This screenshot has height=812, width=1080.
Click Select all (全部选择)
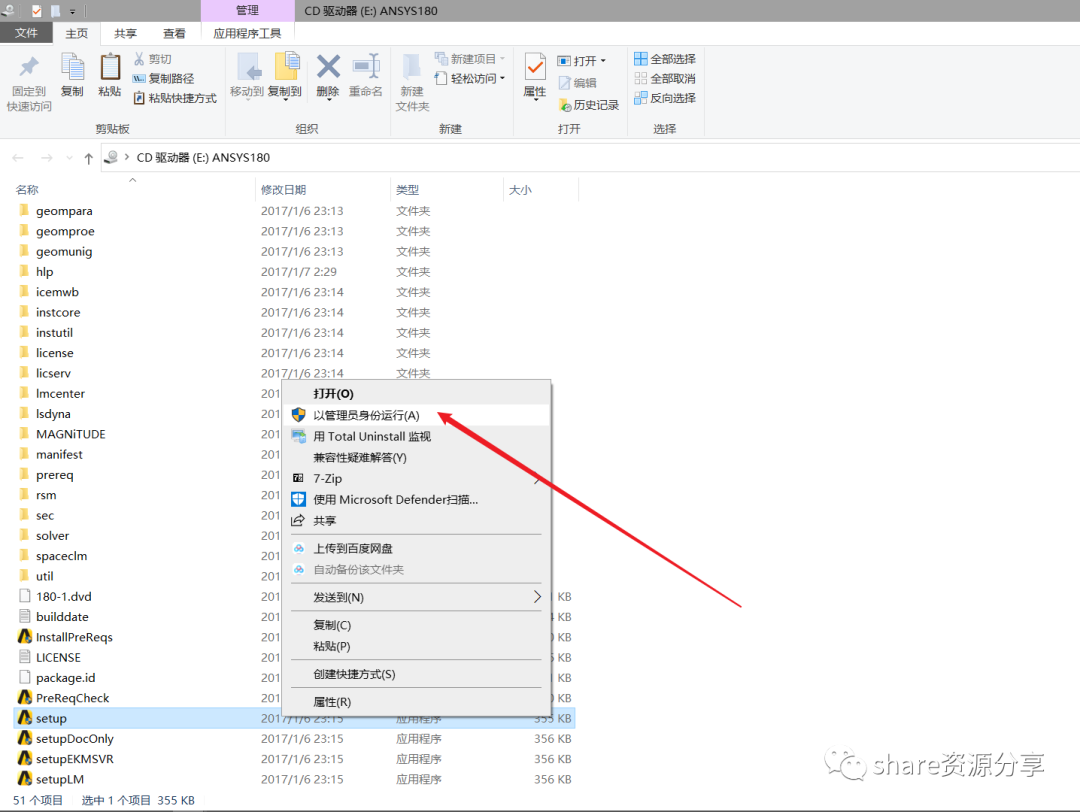pyautogui.click(x=665, y=59)
